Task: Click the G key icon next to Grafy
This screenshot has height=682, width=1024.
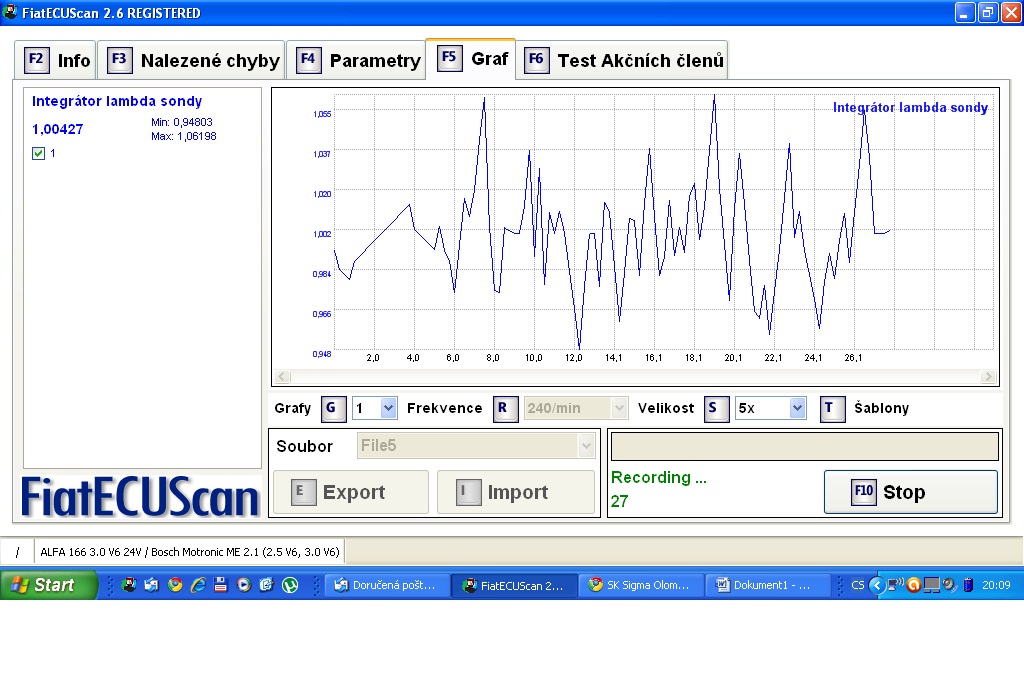Action: (x=334, y=408)
